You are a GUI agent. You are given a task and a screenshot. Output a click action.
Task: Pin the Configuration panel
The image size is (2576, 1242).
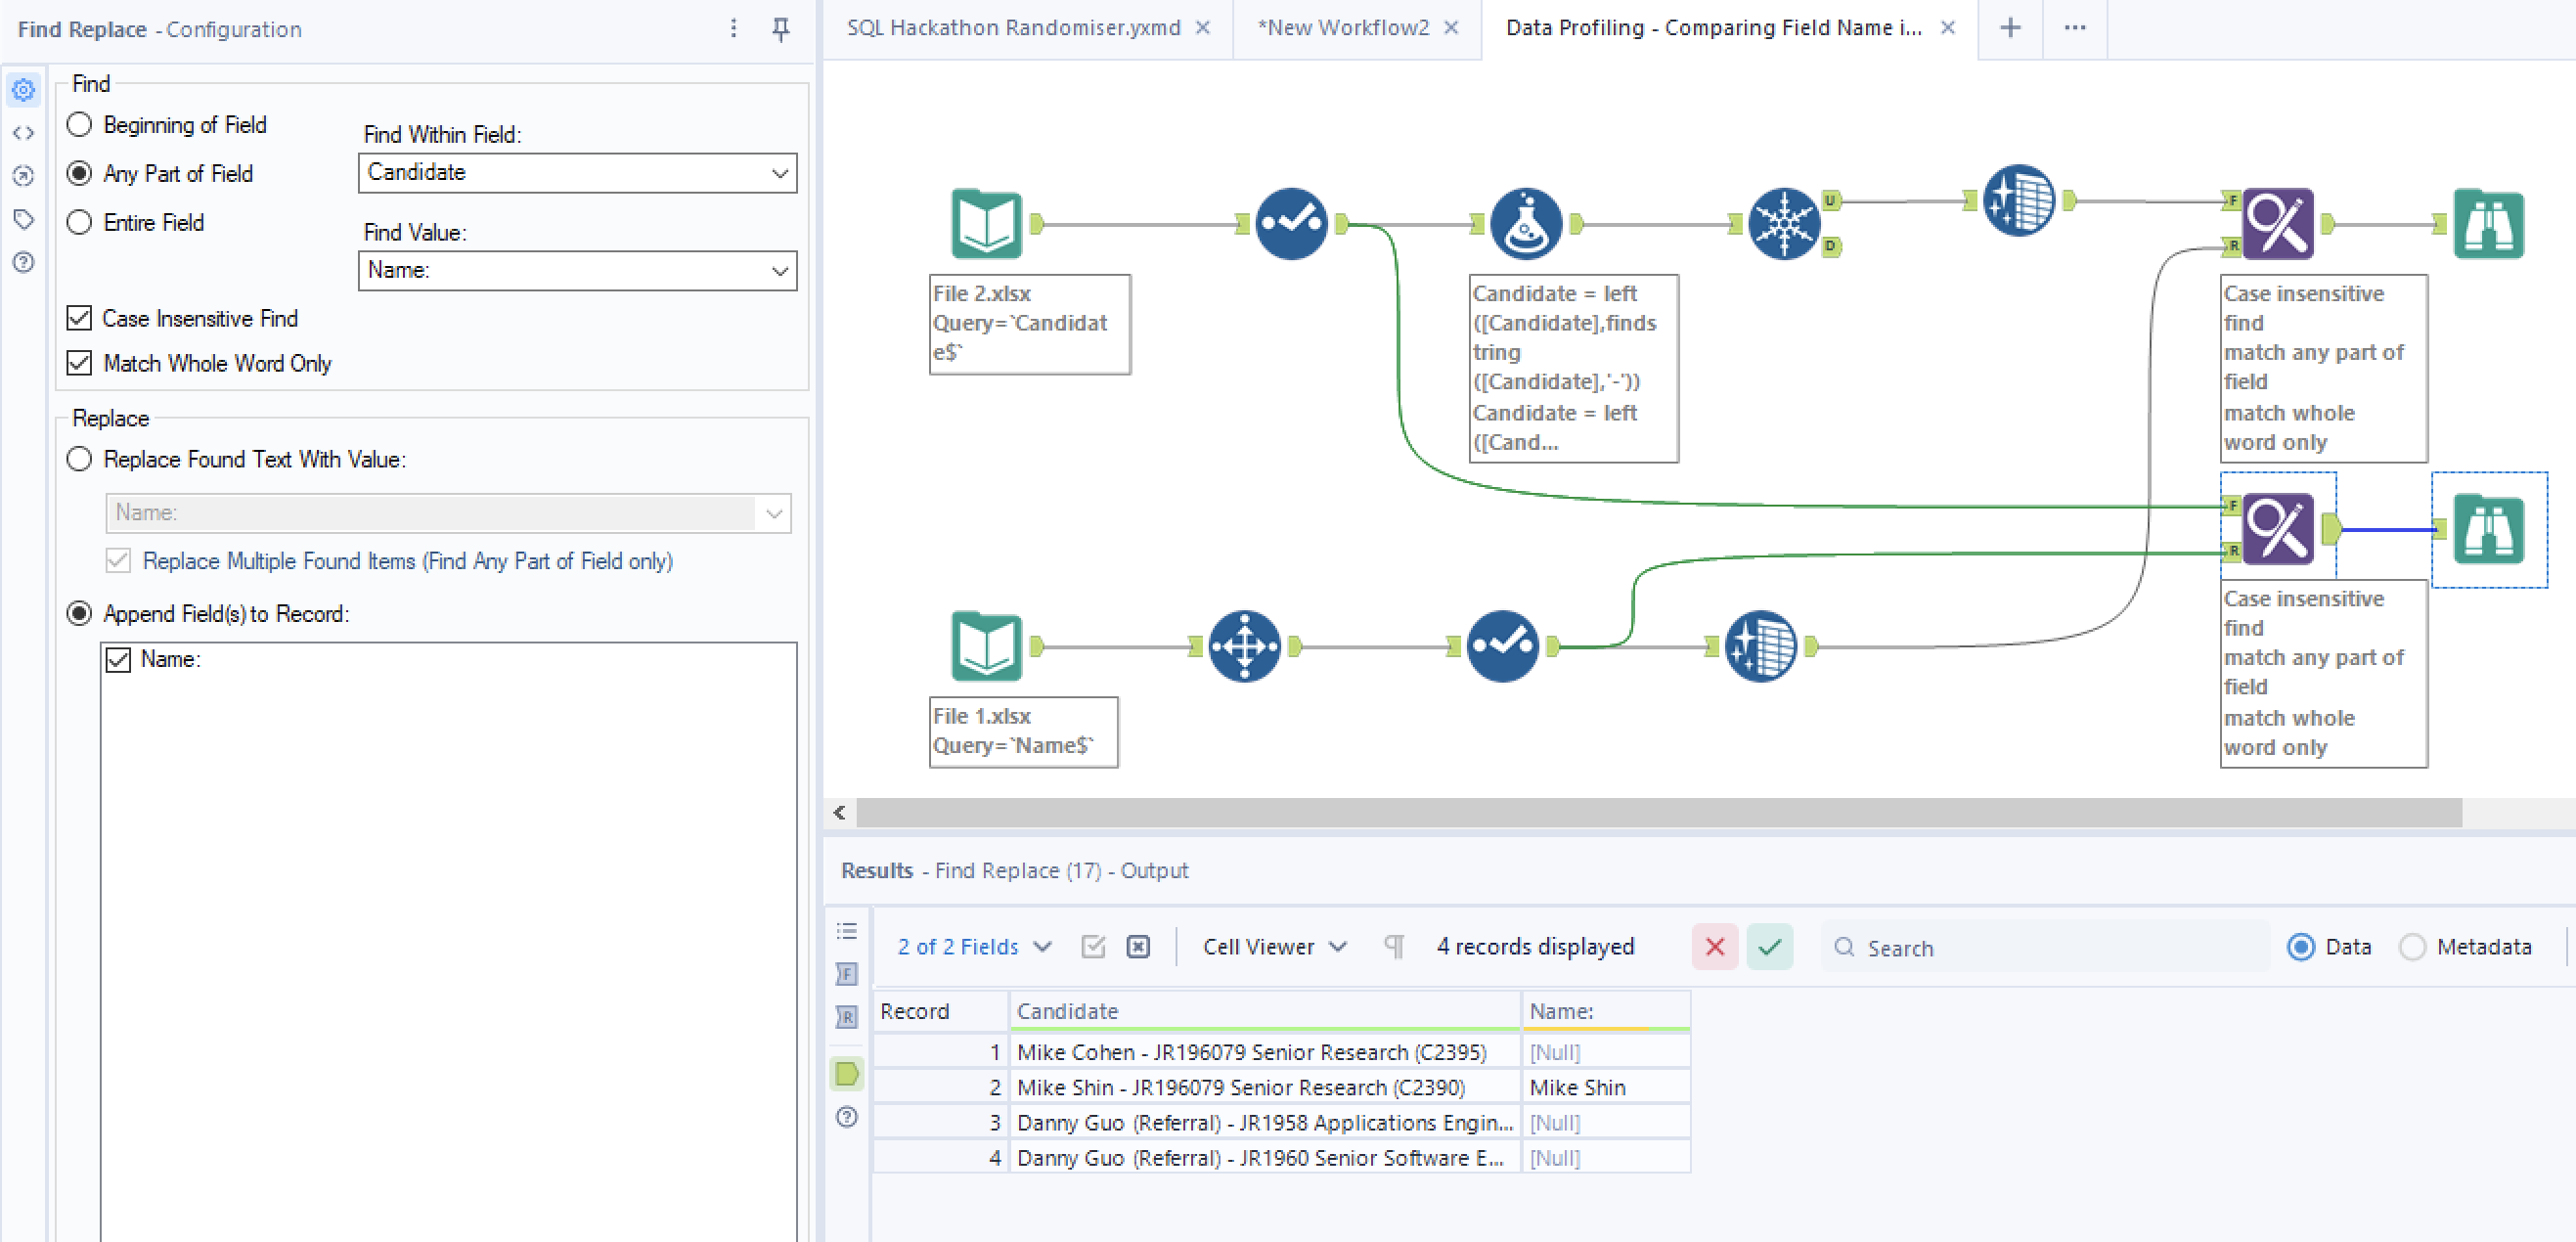coord(781,29)
